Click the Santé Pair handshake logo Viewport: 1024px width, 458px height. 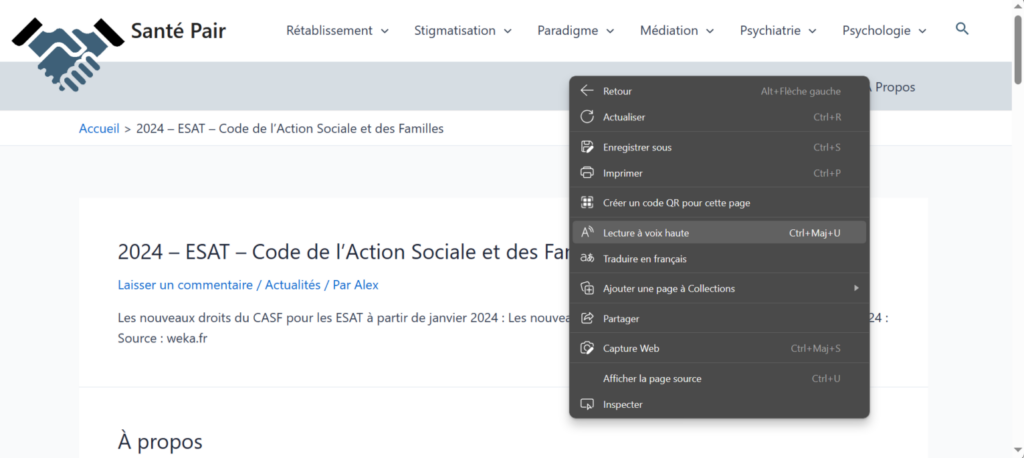pos(68,54)
